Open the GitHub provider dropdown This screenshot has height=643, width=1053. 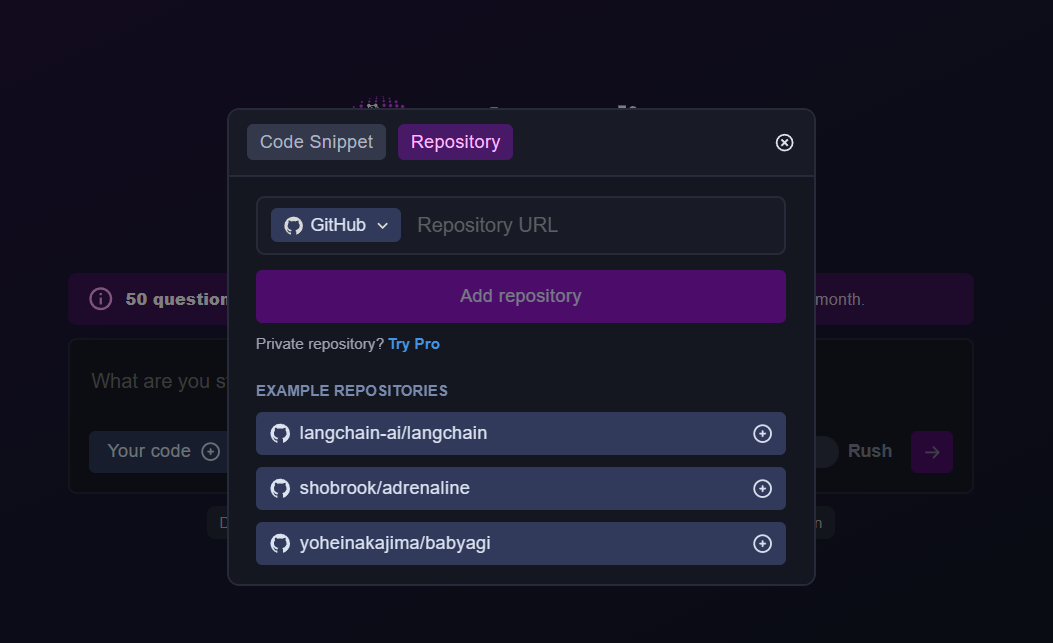click(x=336, y=225)
